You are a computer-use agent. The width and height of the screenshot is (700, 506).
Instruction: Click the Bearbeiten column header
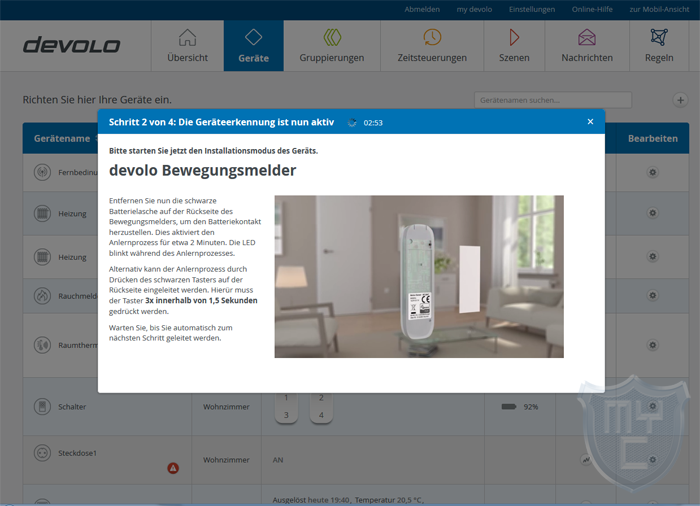coord(653,138)
